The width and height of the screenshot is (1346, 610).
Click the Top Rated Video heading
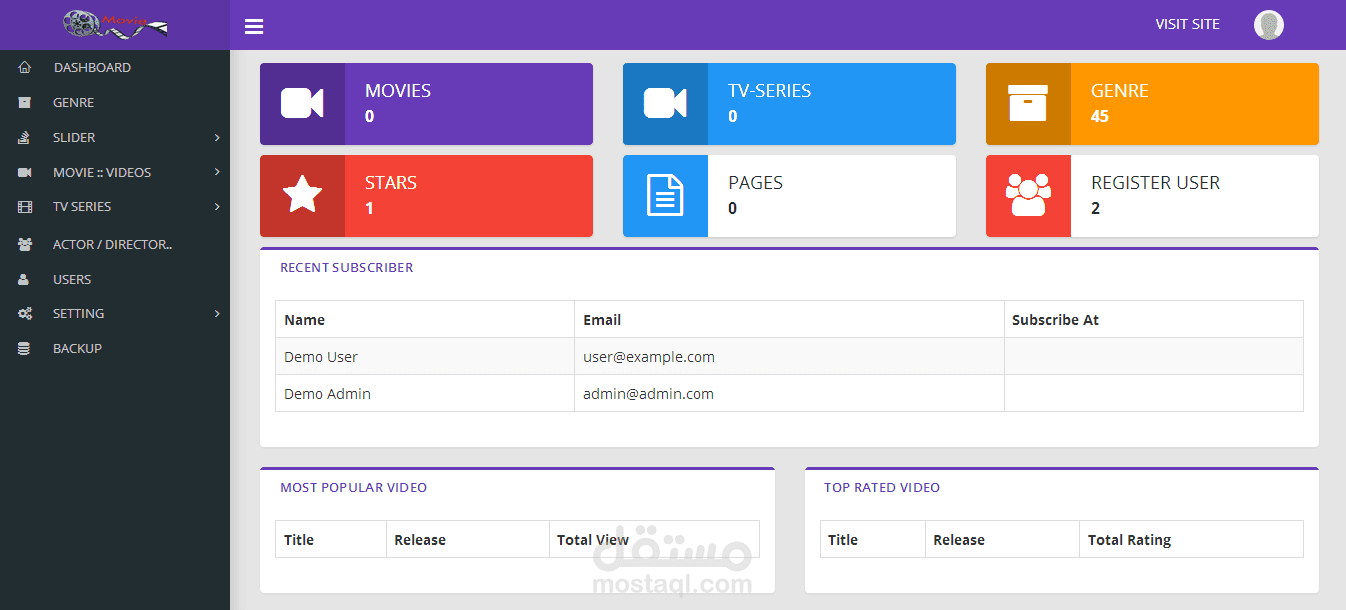[x=882, y=487]
